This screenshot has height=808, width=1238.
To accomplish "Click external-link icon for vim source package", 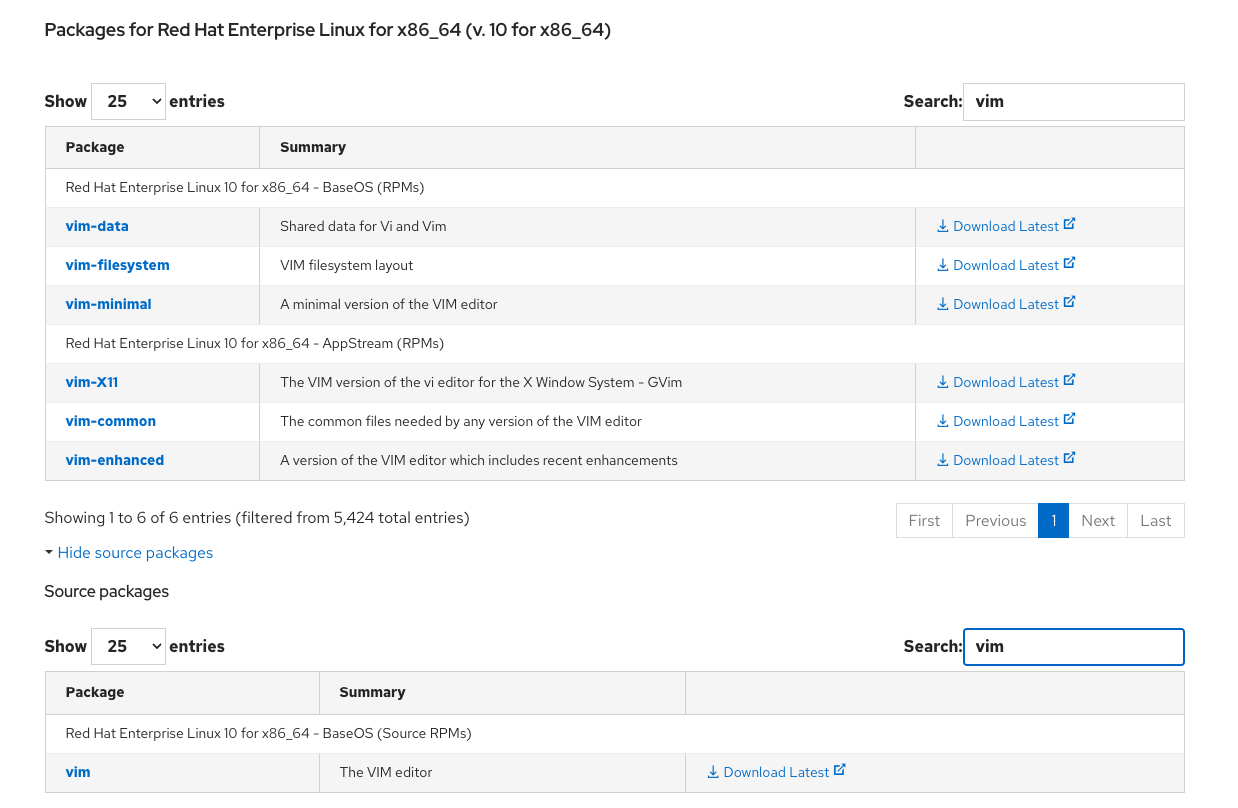I will point(840,771).
